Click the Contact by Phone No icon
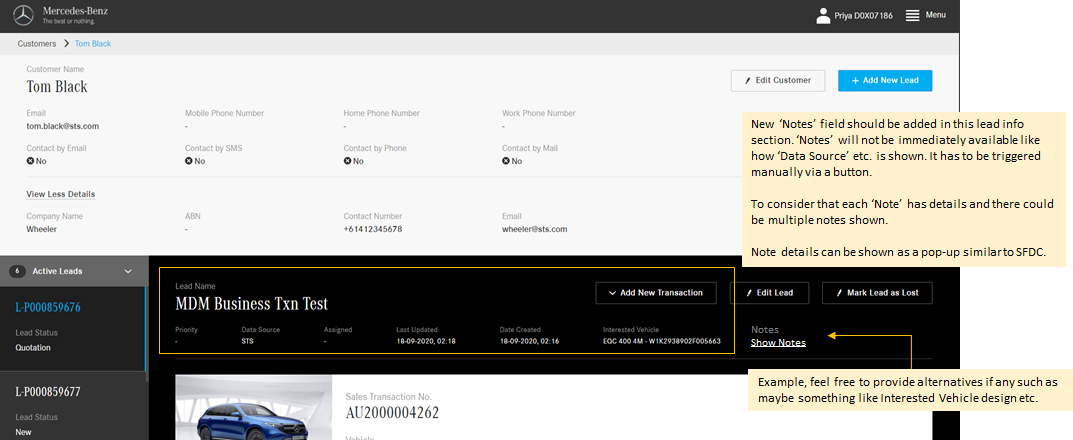This screenshot has width=1073, height=440. pyautogui.click(x=348, y=161)
